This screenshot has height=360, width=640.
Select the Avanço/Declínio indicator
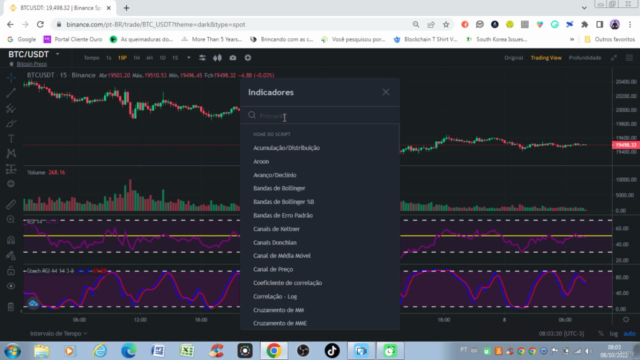click(275, 175)
